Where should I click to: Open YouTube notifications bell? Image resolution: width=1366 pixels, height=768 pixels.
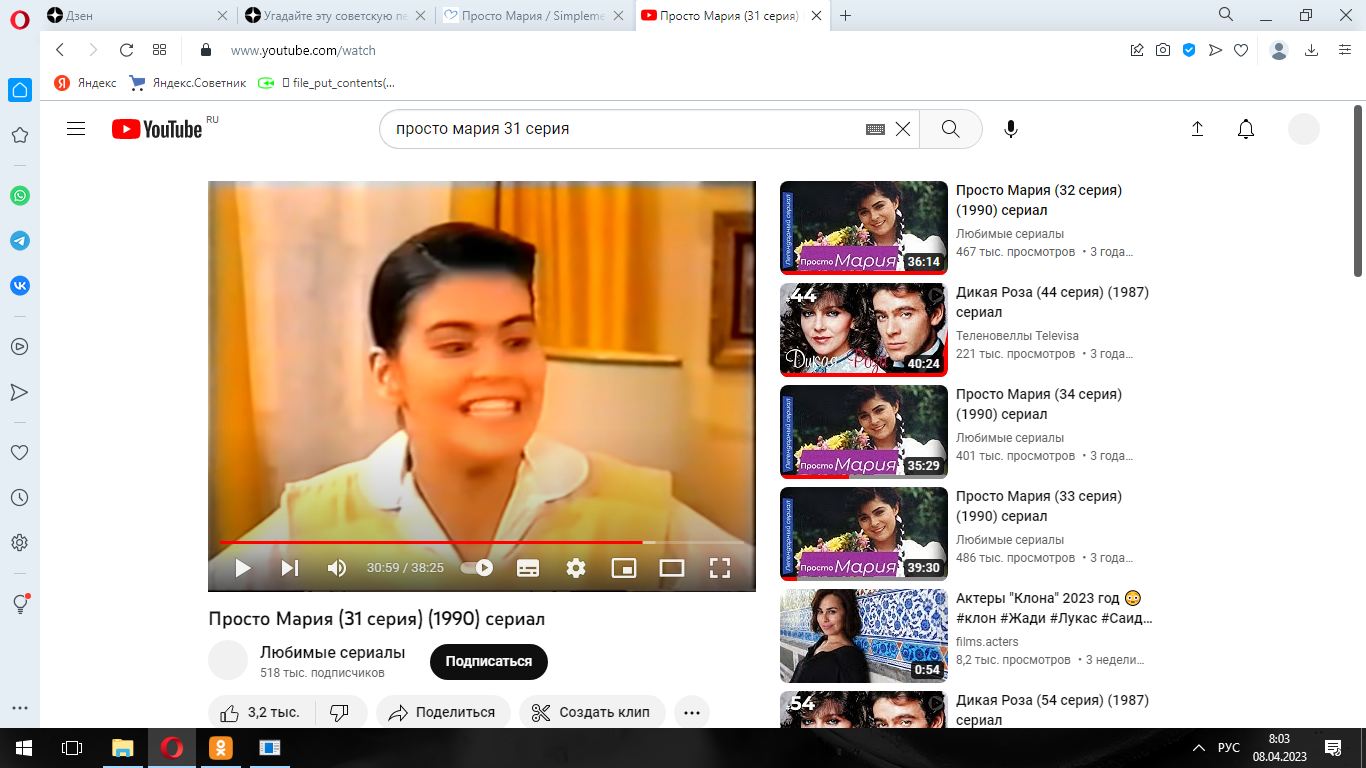(1246, 129)
